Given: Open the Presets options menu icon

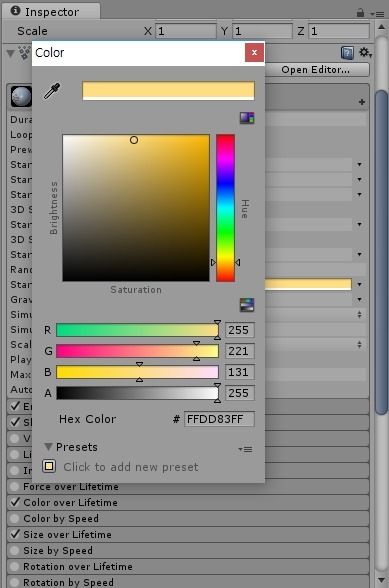Looking at the screenshot, I should (245, 449).
